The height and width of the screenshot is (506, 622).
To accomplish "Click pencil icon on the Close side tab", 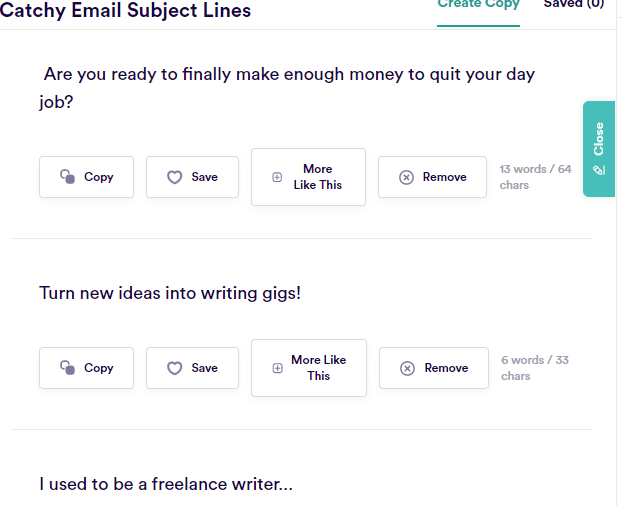I will coord(599,170).
